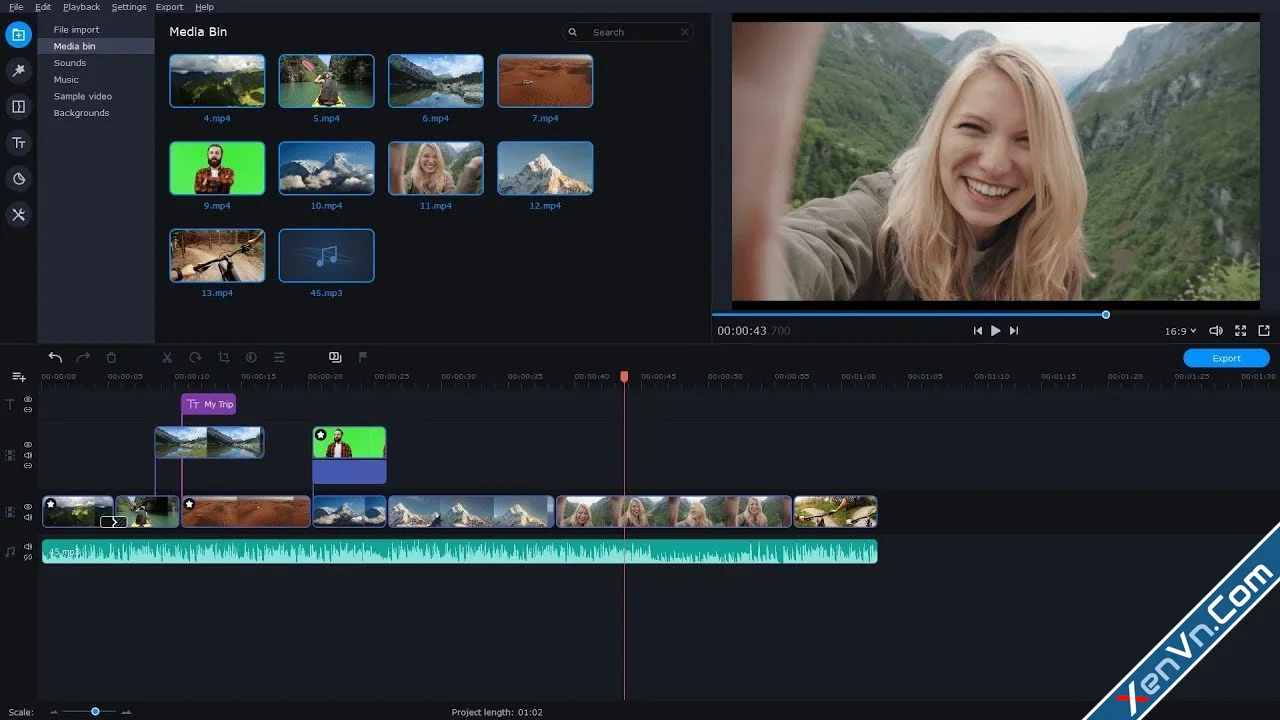The width and height of the screenshot is (1280, 720).
Task: Click the transition icon between first clips
Action: tap(114, 521)
